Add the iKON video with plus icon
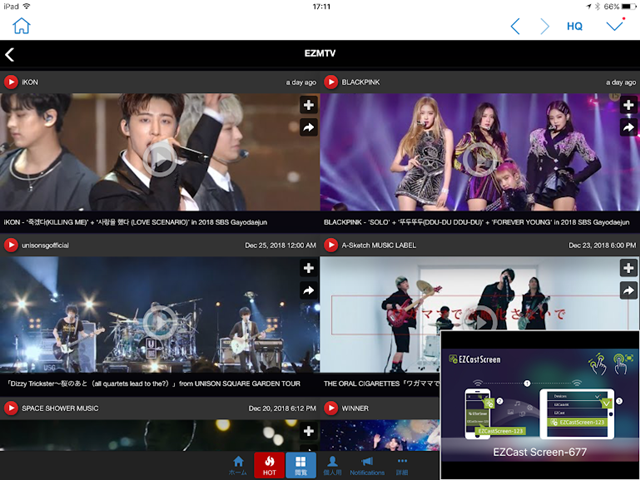 click(309, 105)
